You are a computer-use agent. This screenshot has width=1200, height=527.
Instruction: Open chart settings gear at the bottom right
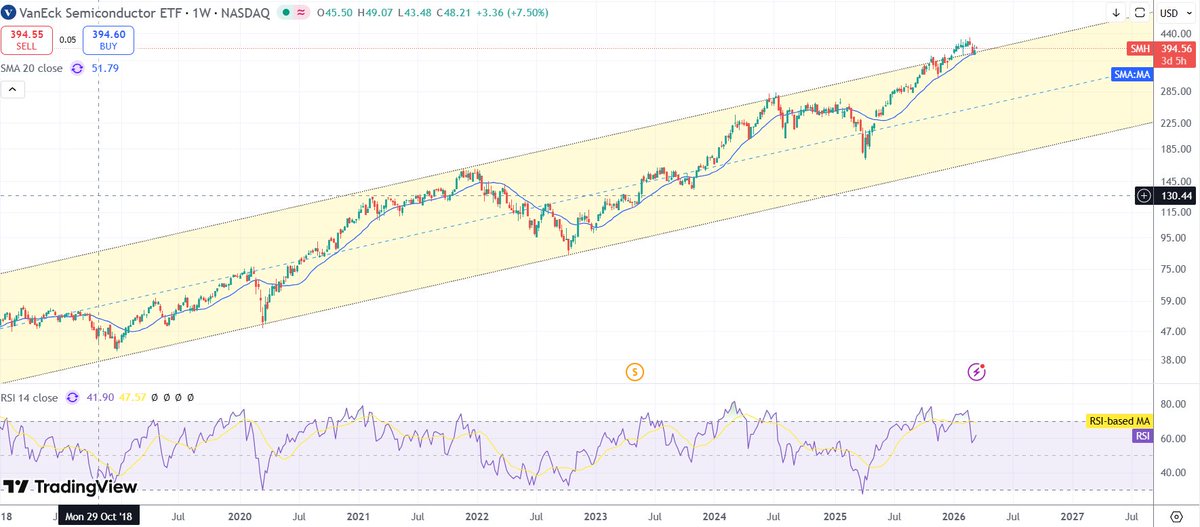1176,515
